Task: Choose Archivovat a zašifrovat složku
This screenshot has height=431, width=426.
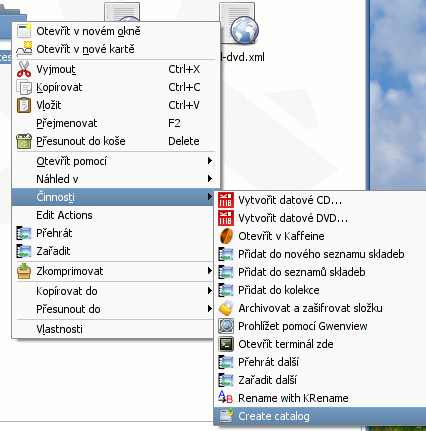Action: point(320,308)
